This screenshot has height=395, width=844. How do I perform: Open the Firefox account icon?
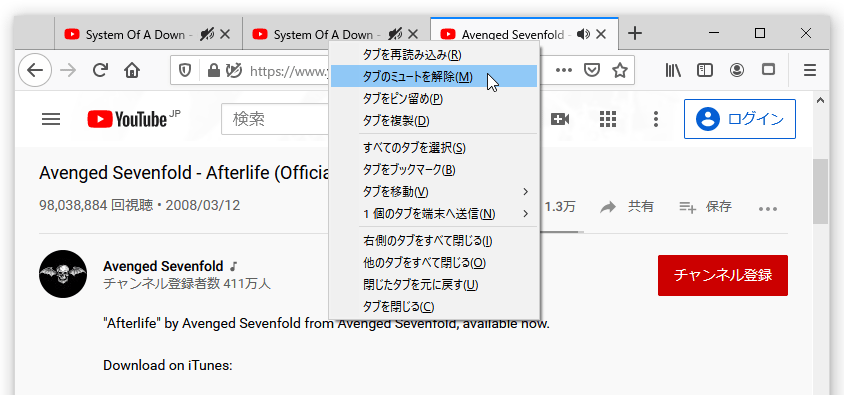coord(736,70)
